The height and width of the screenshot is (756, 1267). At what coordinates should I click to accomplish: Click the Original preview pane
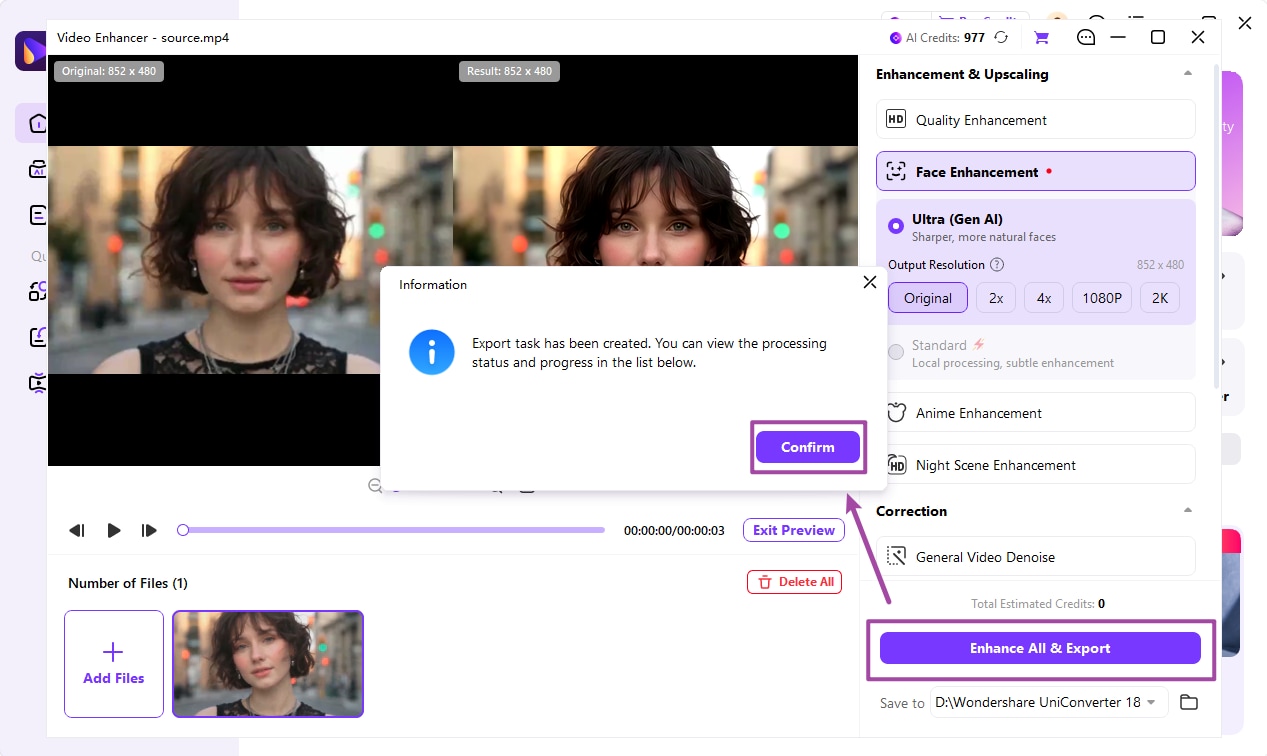[x=250, y=260]
